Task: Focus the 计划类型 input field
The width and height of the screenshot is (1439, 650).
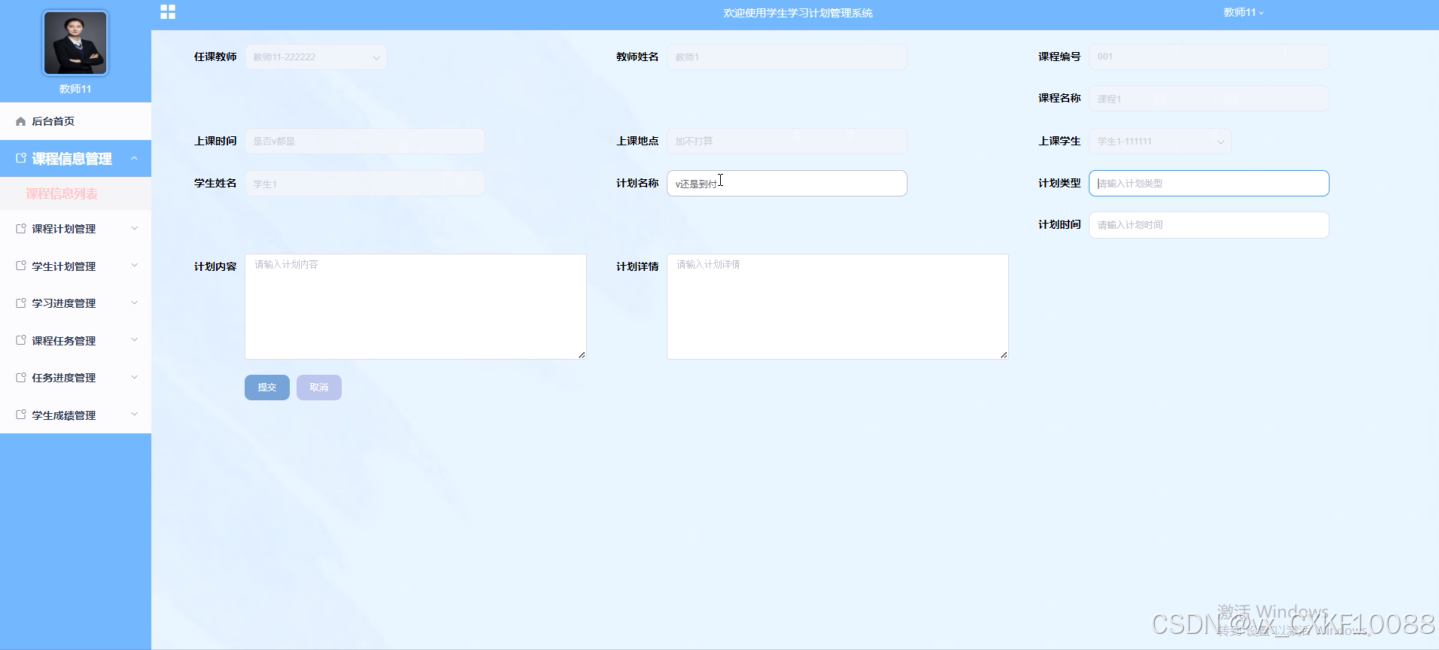Action: pyautogui.click(x=1209, y=183)
